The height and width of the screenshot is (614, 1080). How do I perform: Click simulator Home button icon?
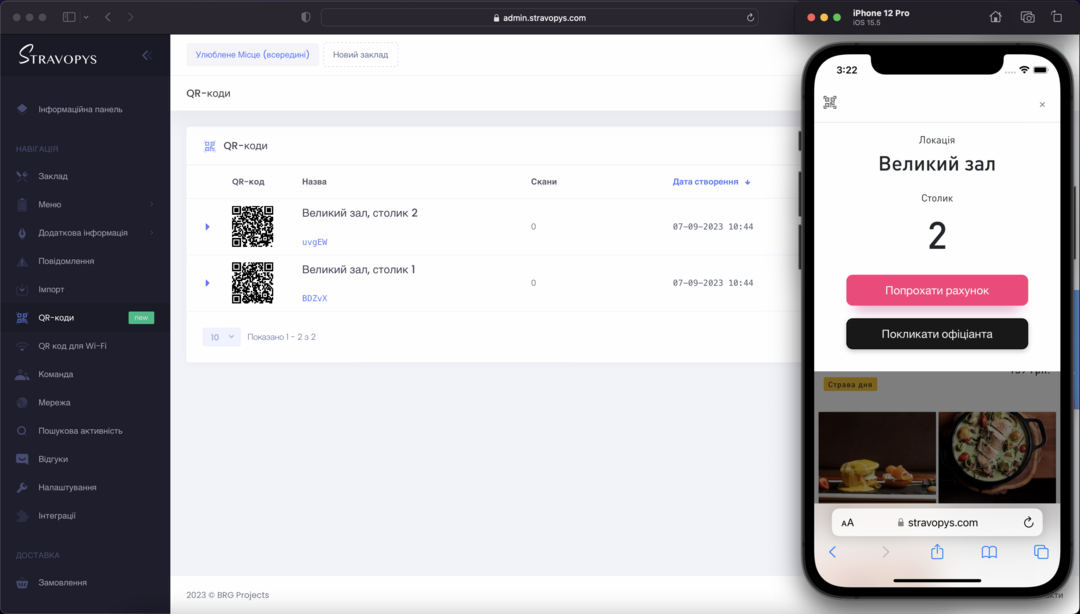point(995,17)
